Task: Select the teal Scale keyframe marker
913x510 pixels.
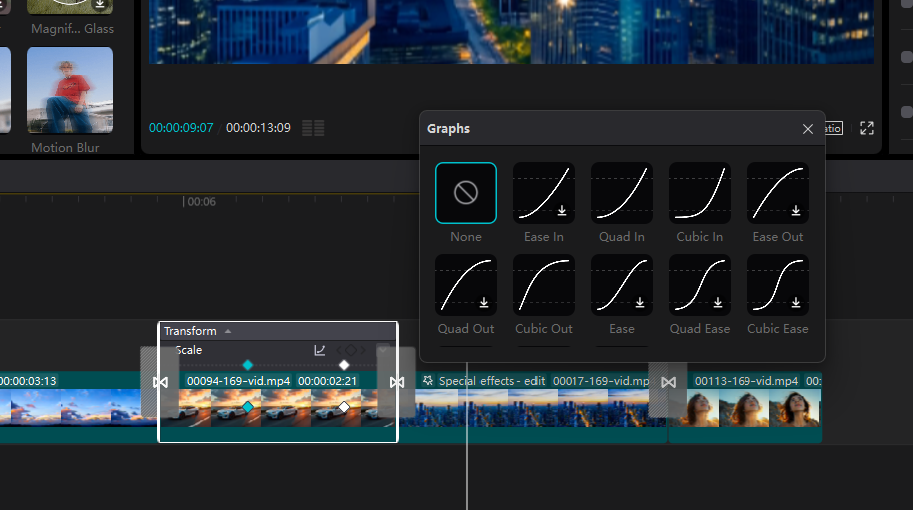Action: coord(248,365)
